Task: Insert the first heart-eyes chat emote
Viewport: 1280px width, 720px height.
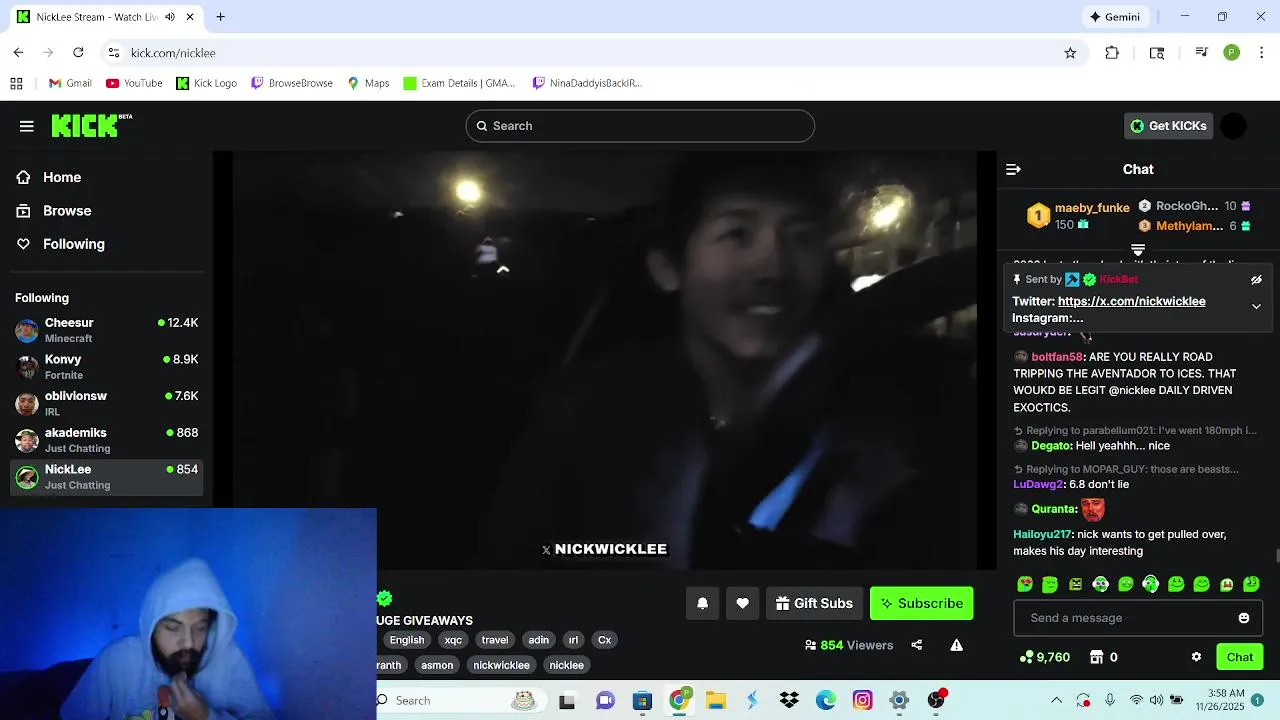Action: point(1024,584)
